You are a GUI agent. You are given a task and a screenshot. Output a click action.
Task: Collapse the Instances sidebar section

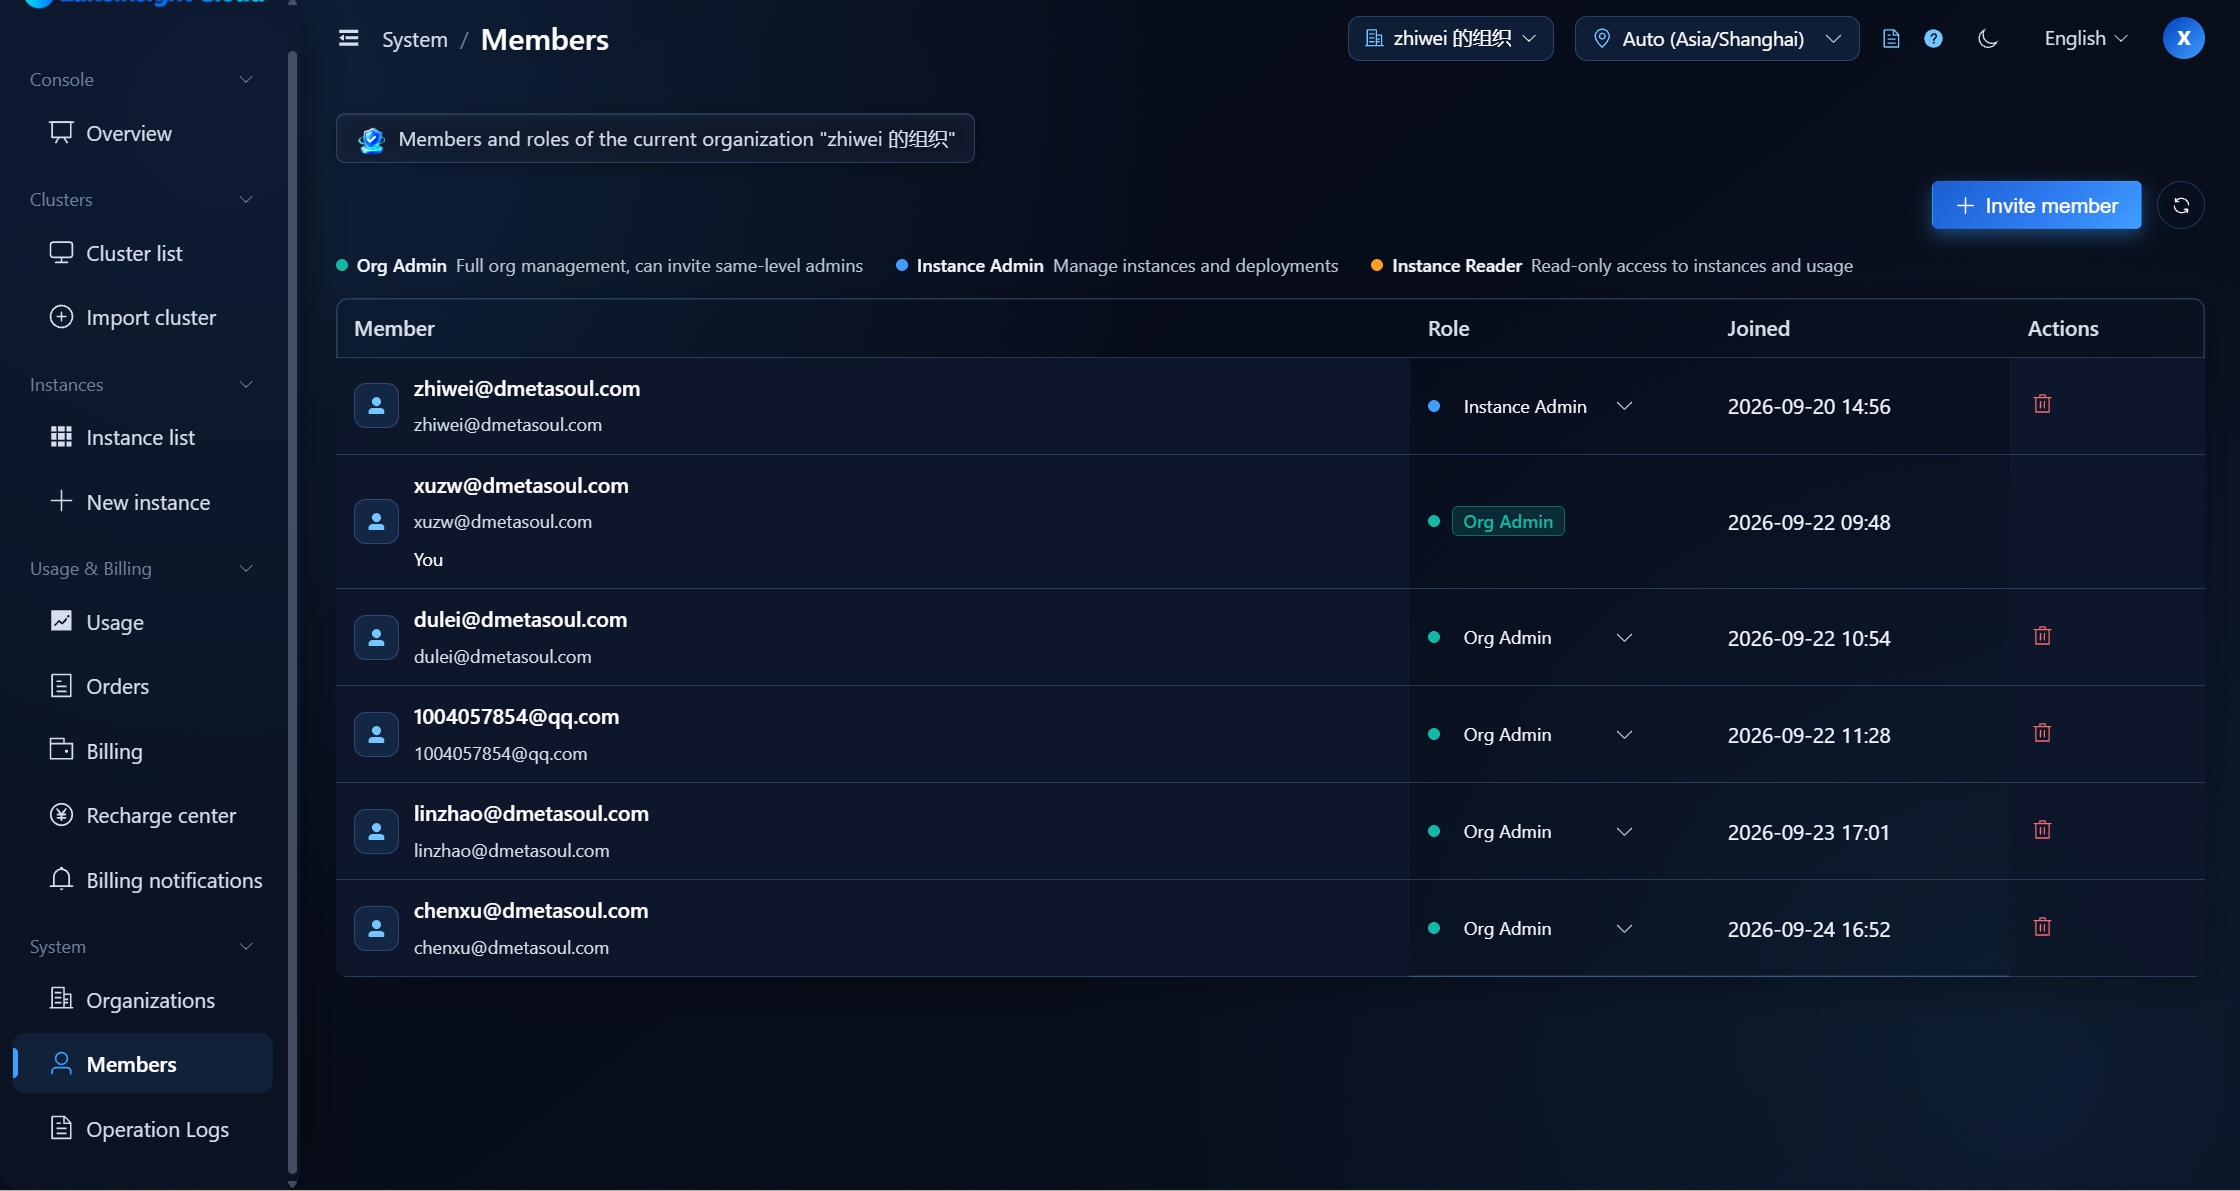[x=142, y=384]
